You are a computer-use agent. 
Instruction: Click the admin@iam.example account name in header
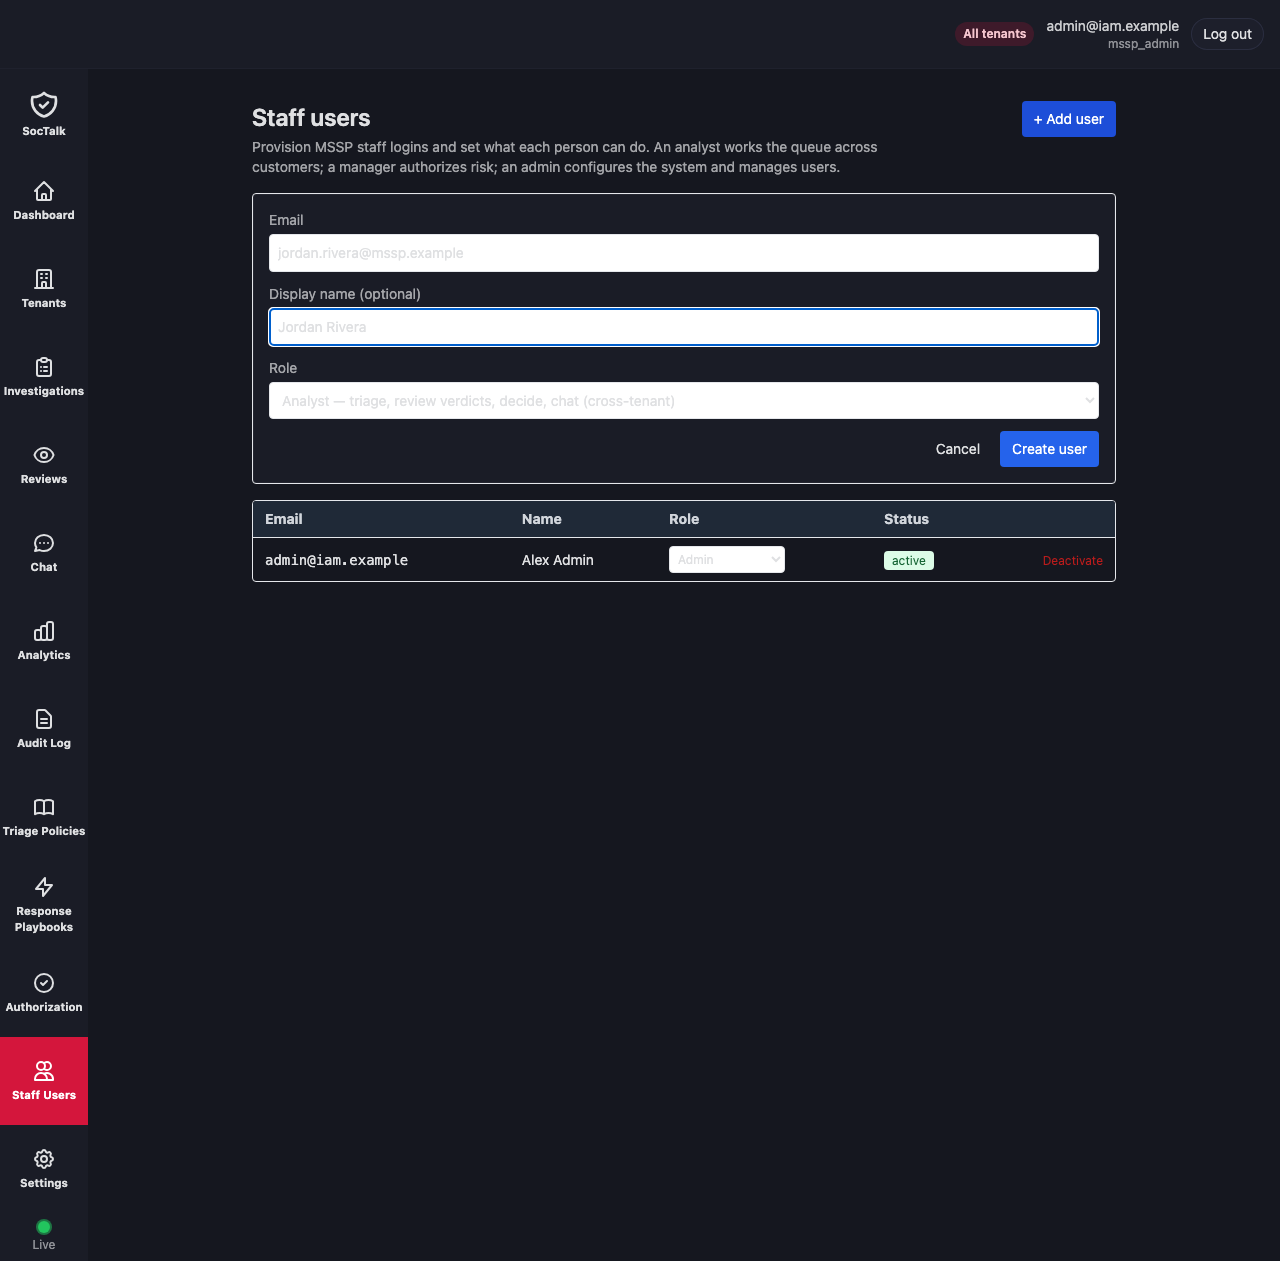(1113, 26)
